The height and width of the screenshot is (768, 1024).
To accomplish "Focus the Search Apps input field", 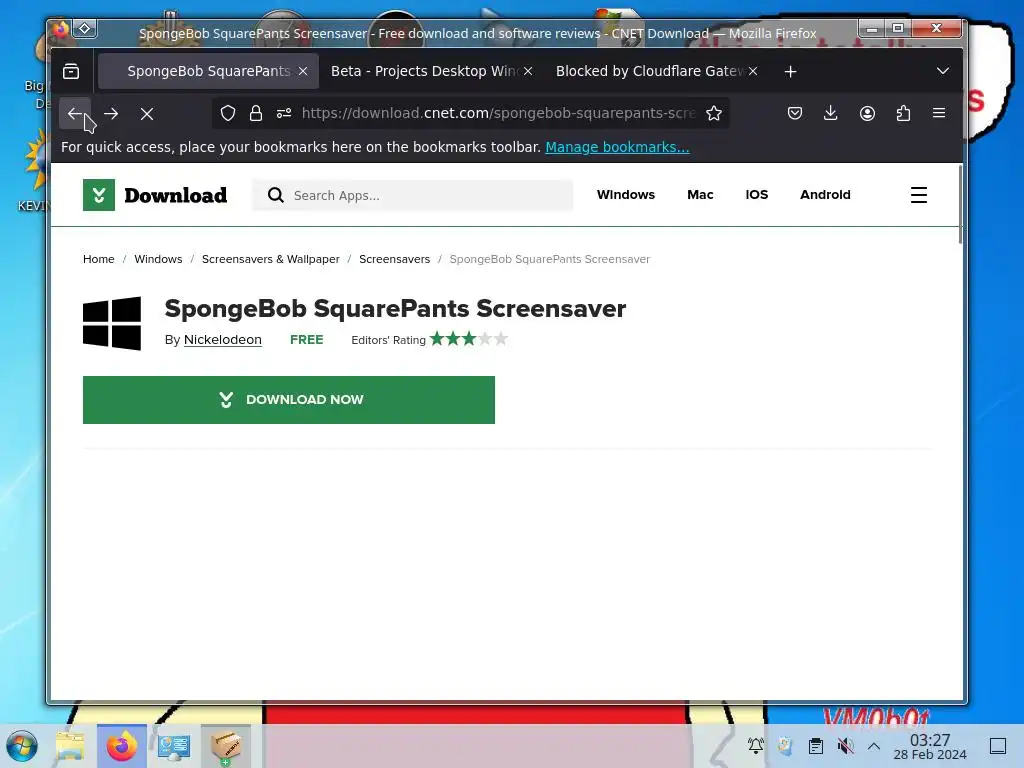I will click(x=413, y=195).
